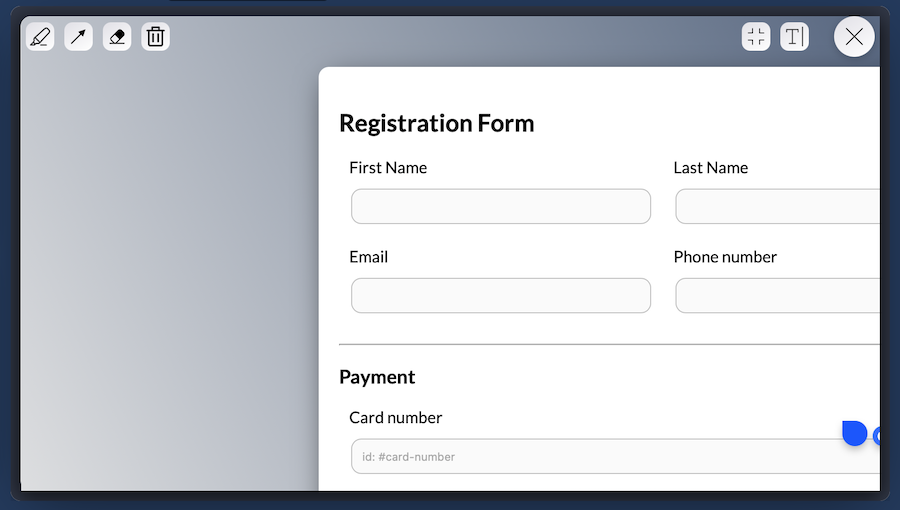Click the Phone number label

(x=725, y=257)
